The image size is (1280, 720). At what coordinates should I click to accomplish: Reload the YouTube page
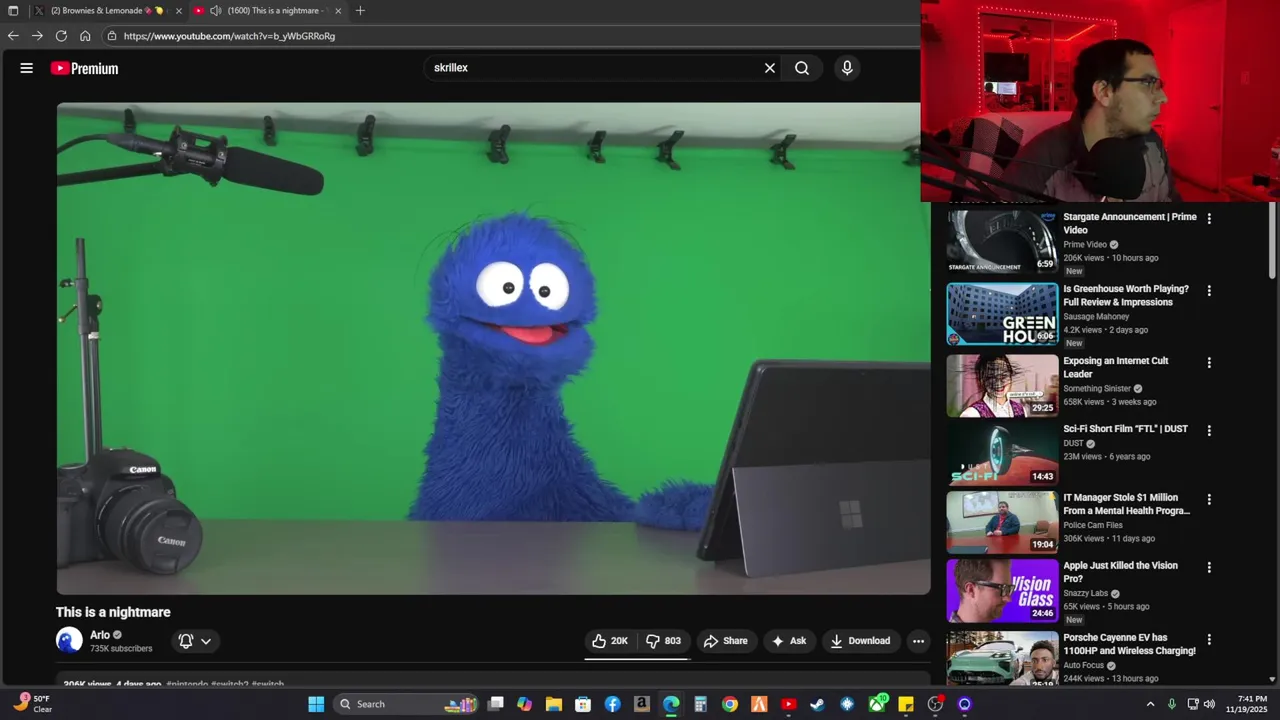pos(61,35)
